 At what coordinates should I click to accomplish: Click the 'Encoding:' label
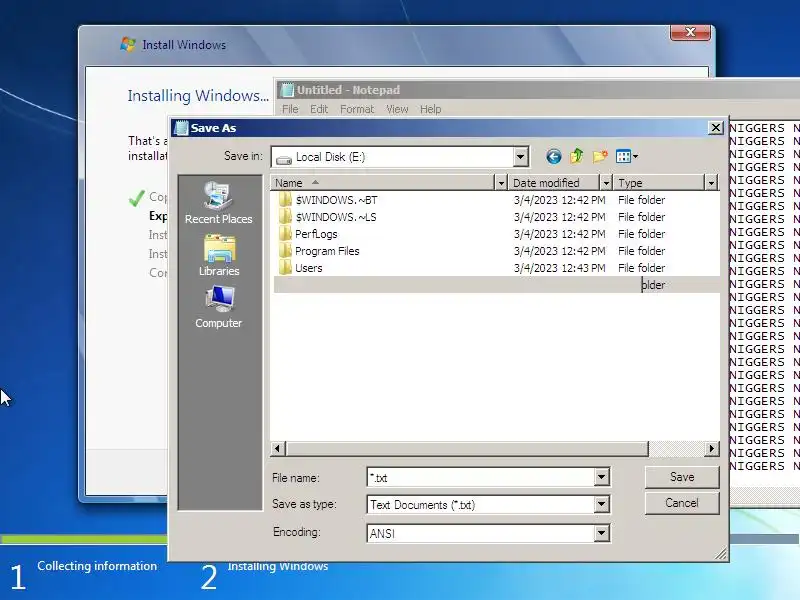coord(296,532)
